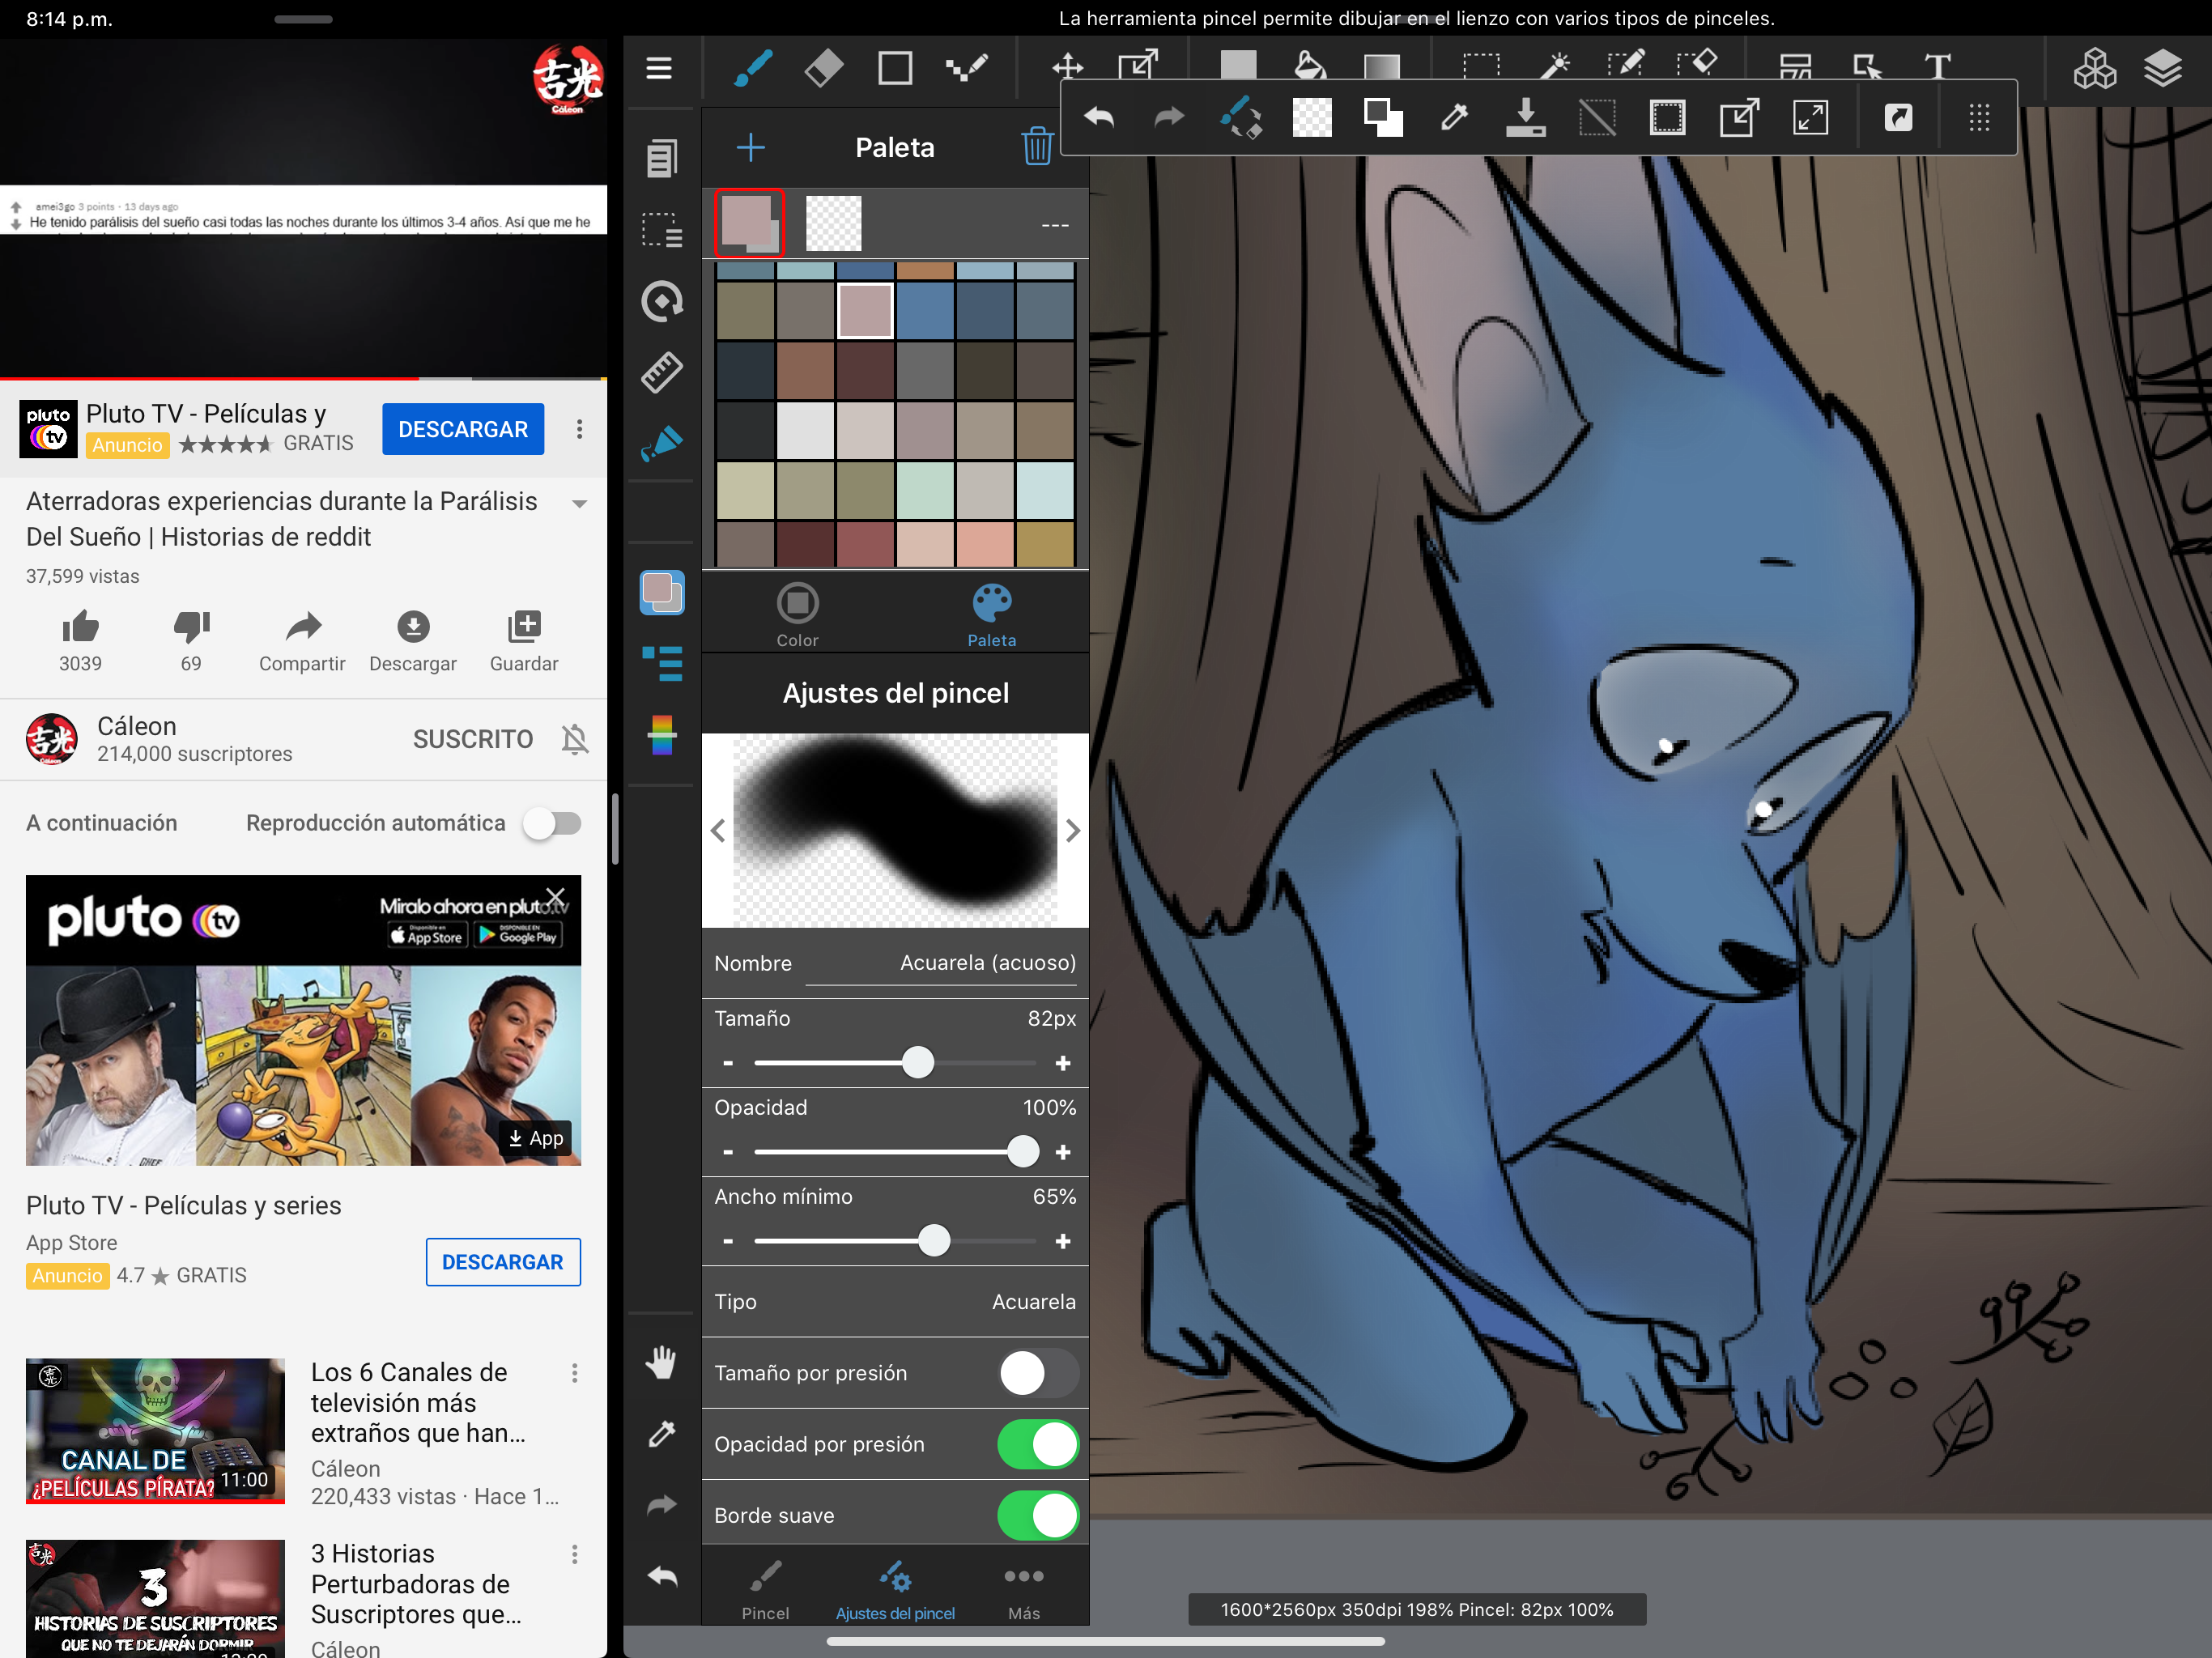
Task: Enable Tamaño por presión switch
Action: 1037,1373
